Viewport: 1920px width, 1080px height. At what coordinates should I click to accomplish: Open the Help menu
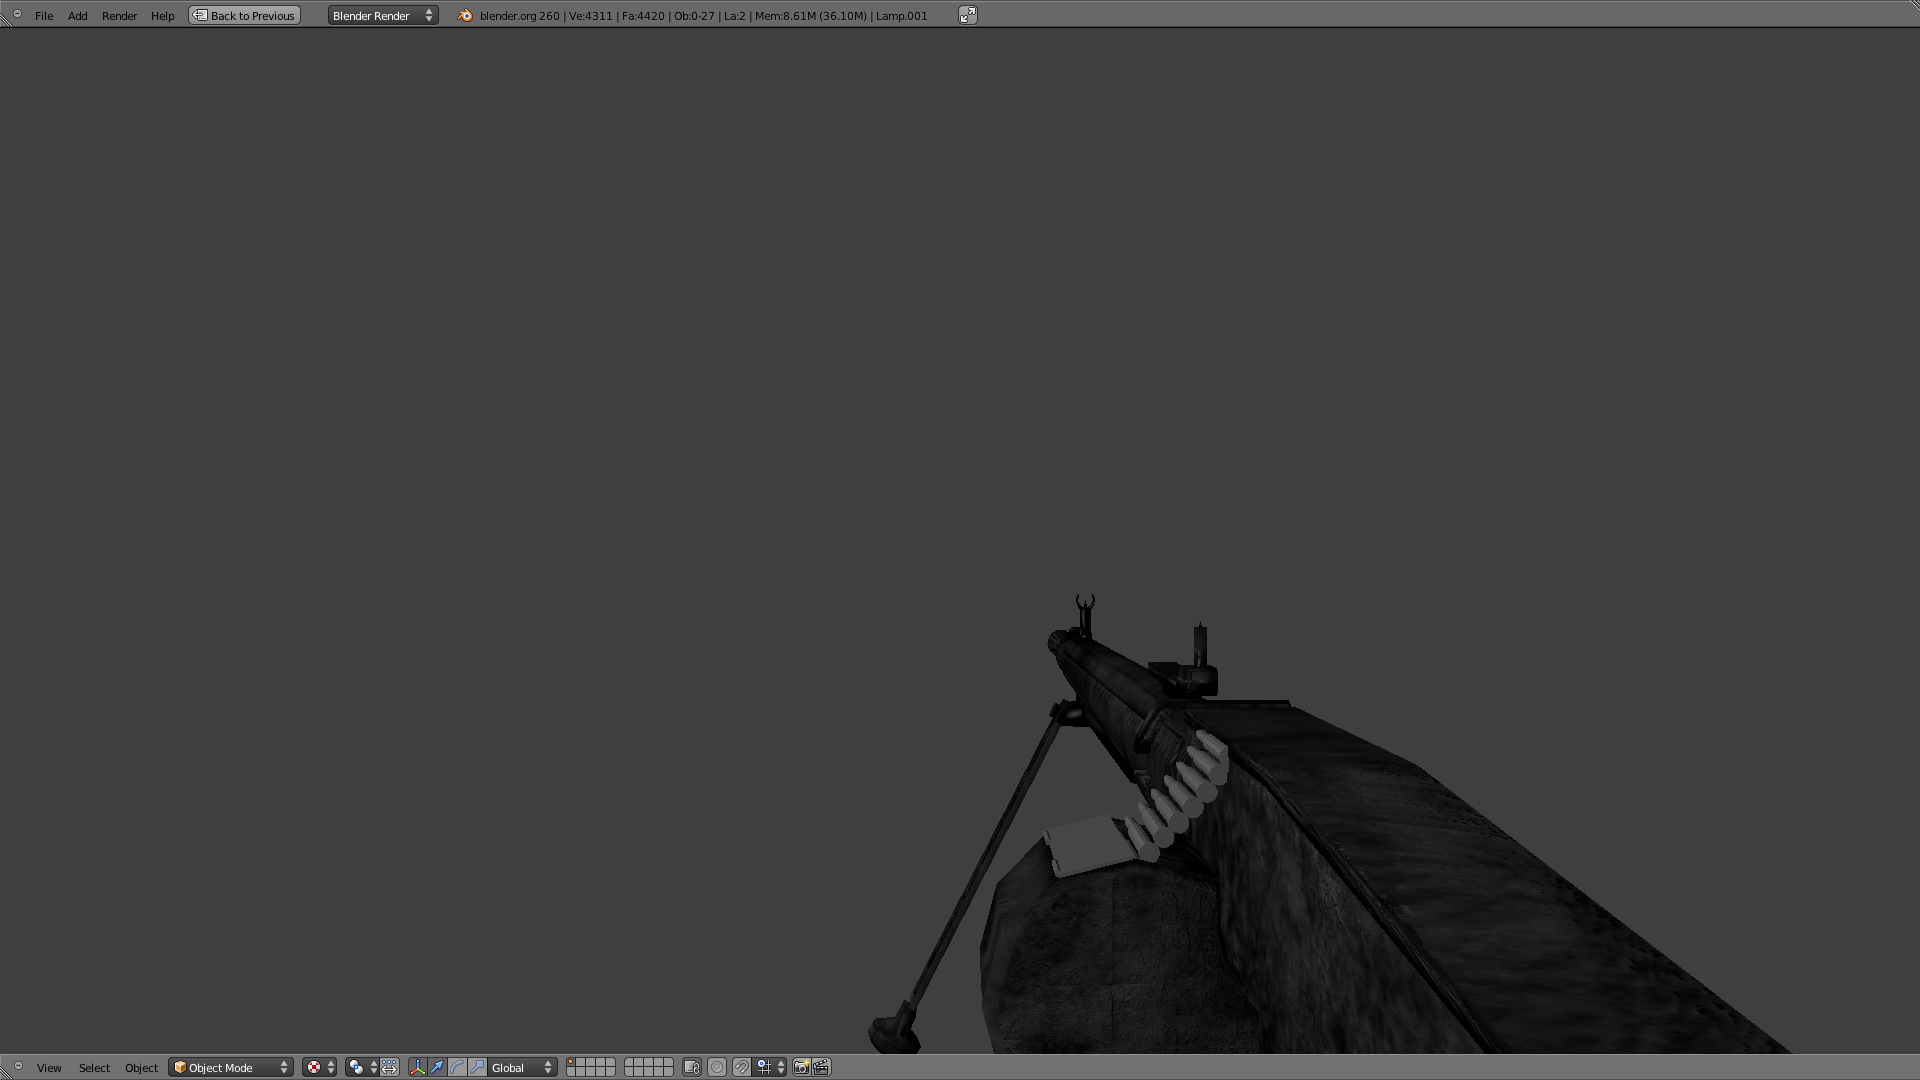(x=162, y=16)
